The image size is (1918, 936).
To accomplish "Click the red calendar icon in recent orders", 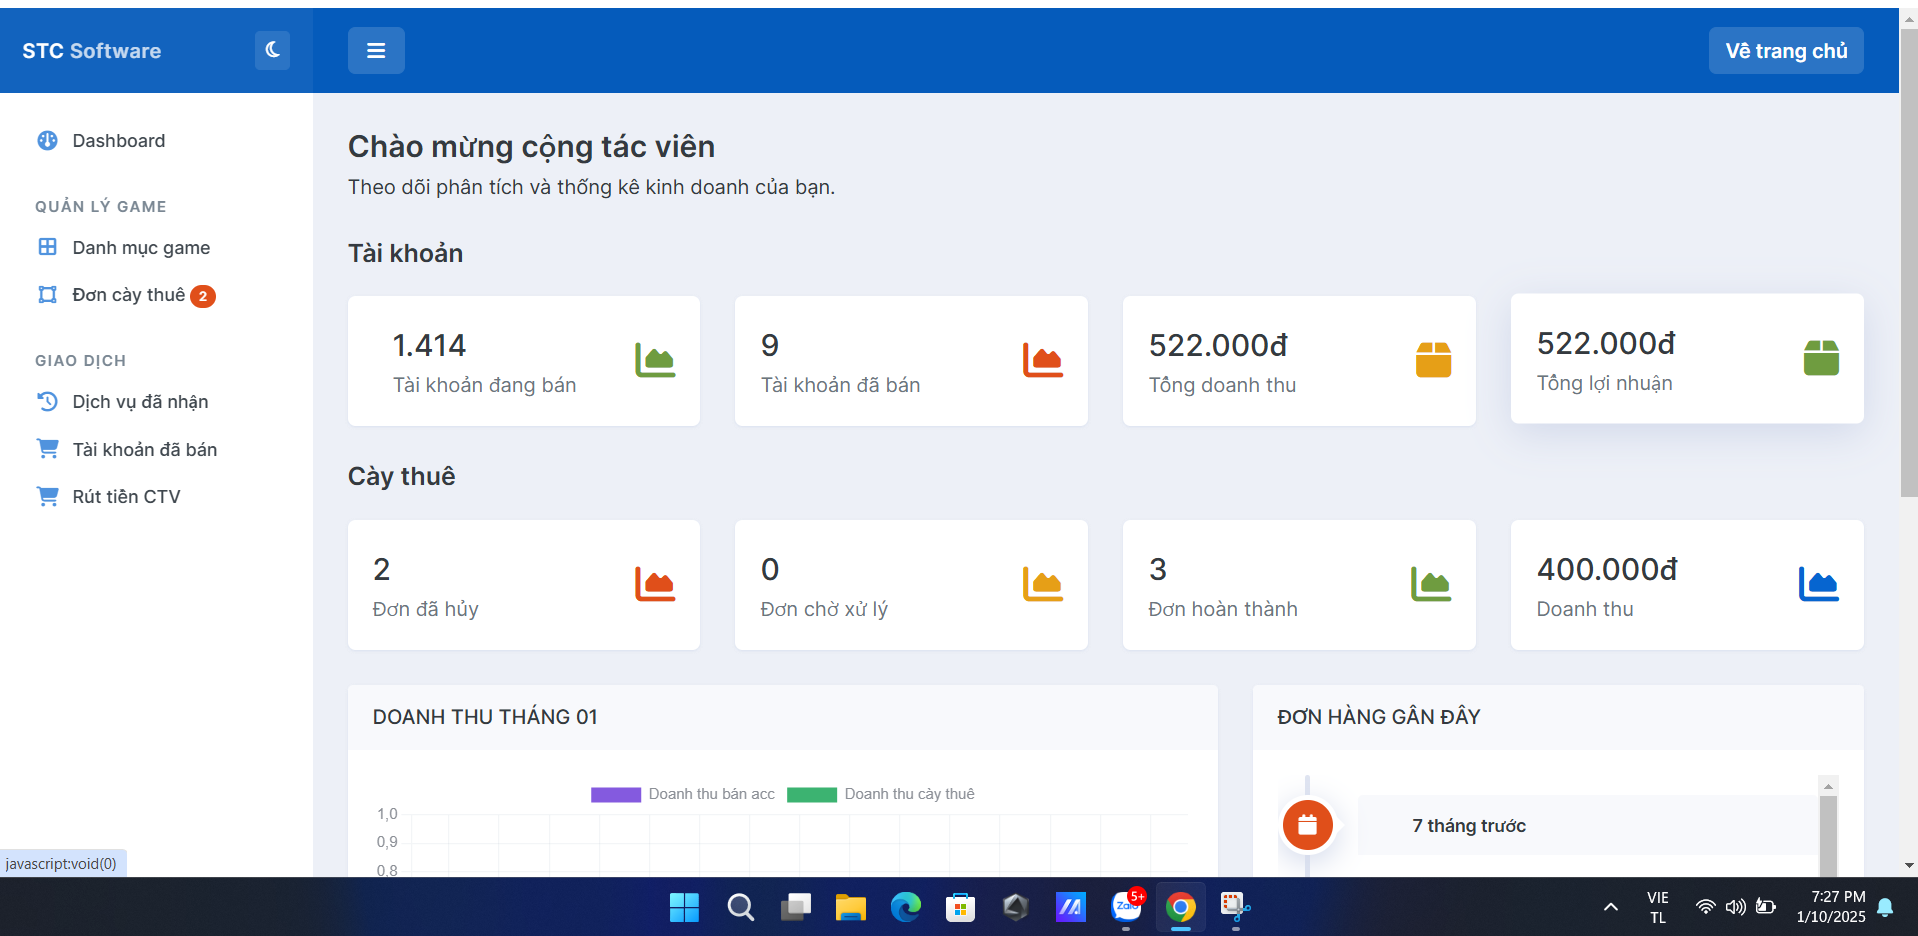I will pos(1307,825).
